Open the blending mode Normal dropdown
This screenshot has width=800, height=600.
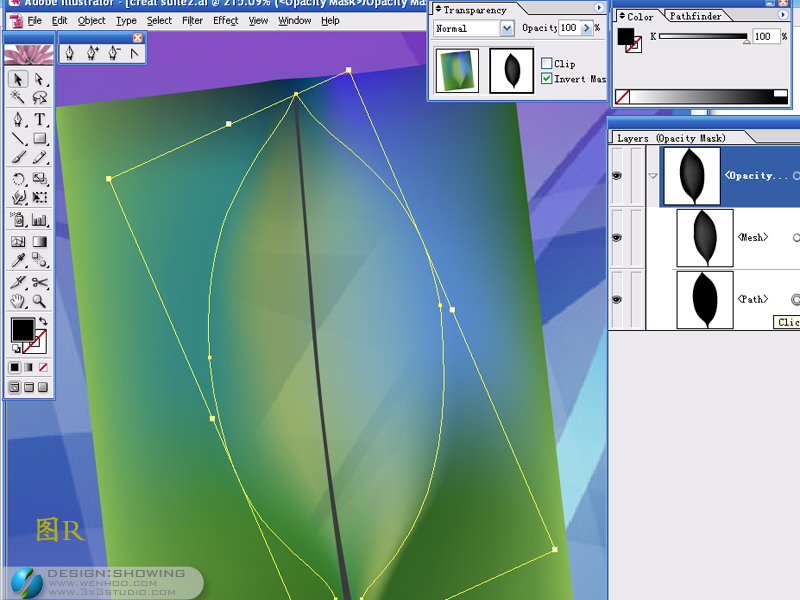pos(506,29)
